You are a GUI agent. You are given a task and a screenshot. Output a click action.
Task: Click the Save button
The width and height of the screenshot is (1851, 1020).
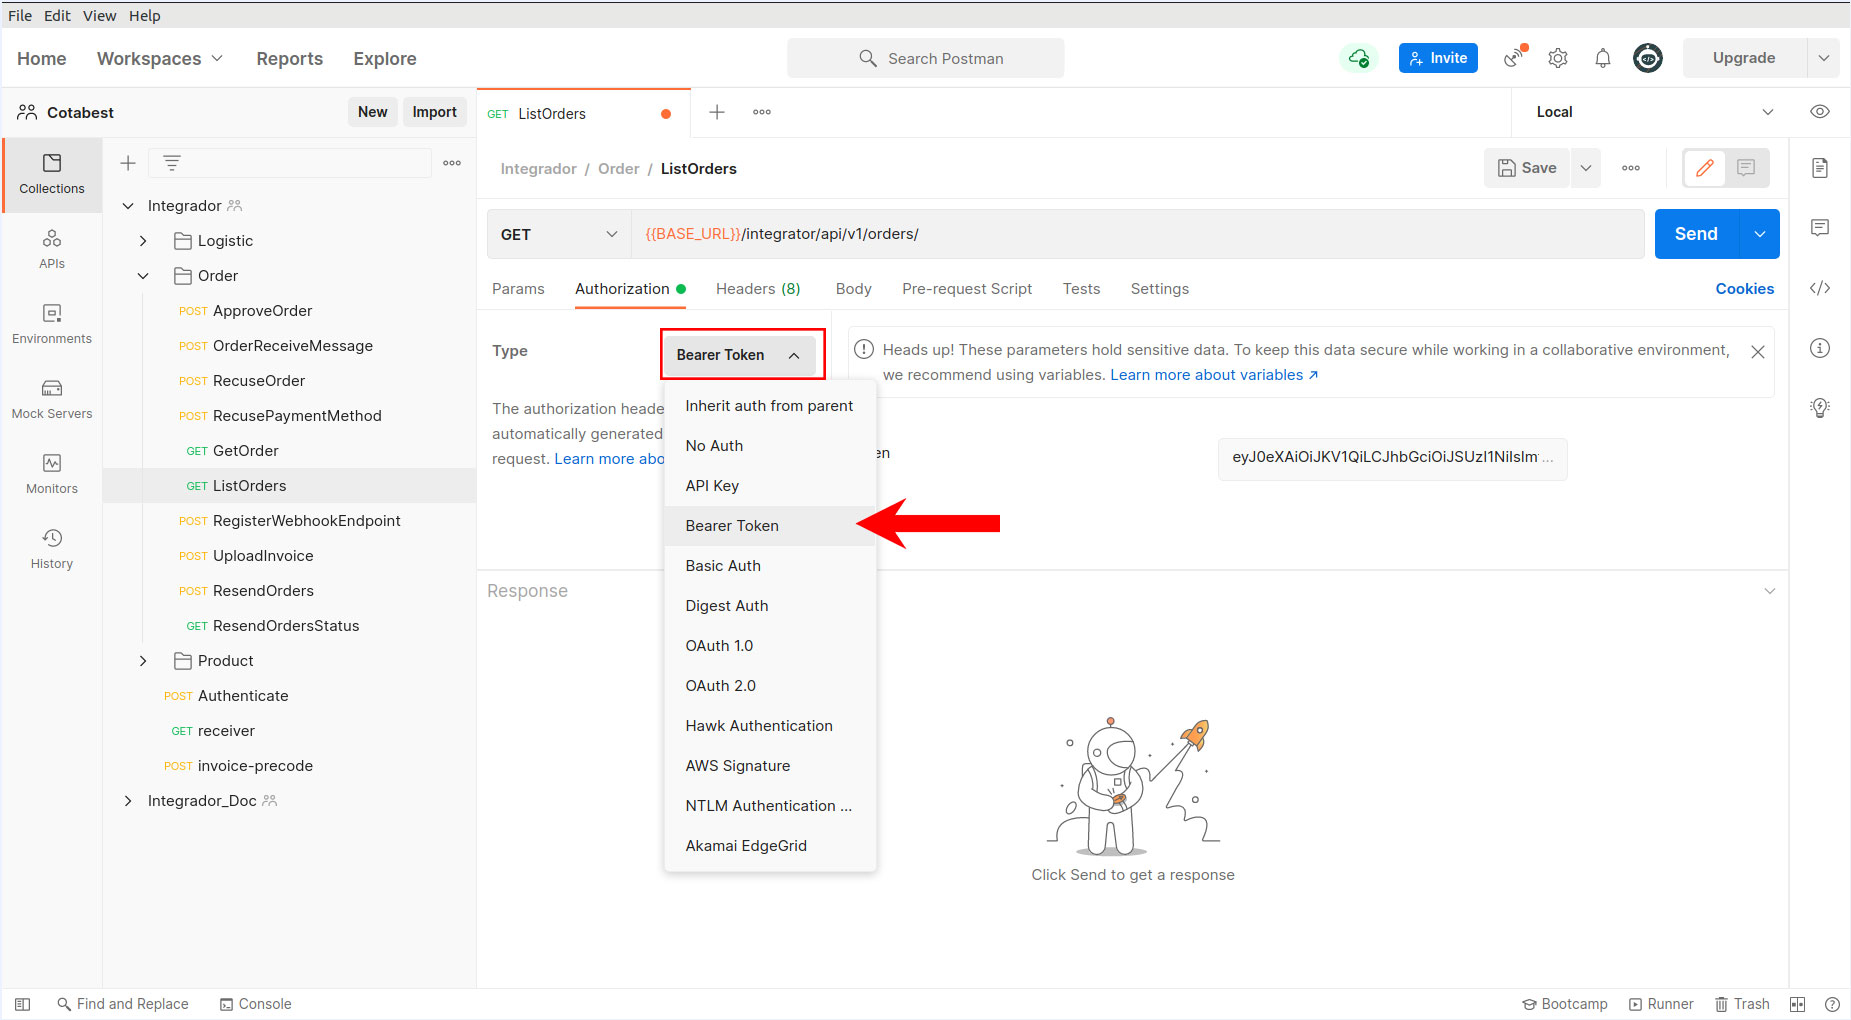1527,168
